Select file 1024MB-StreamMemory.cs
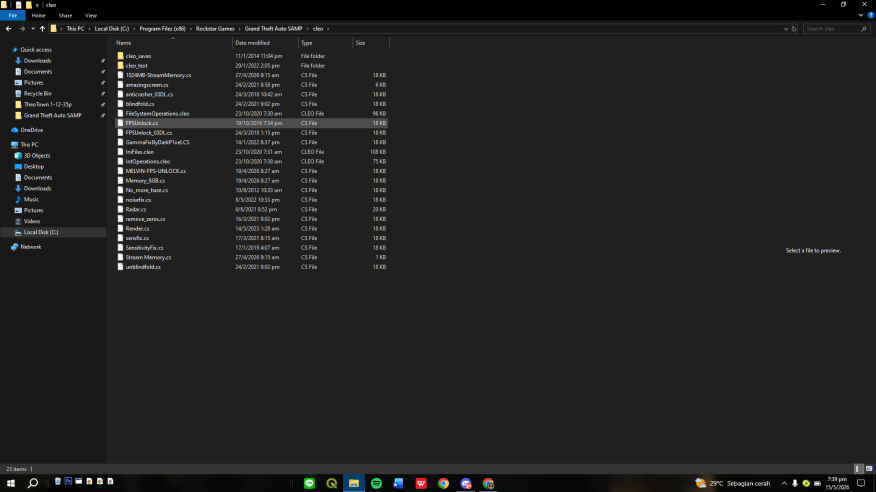The height and width of the screenshot is (492, 876). [x=251, y=75]
